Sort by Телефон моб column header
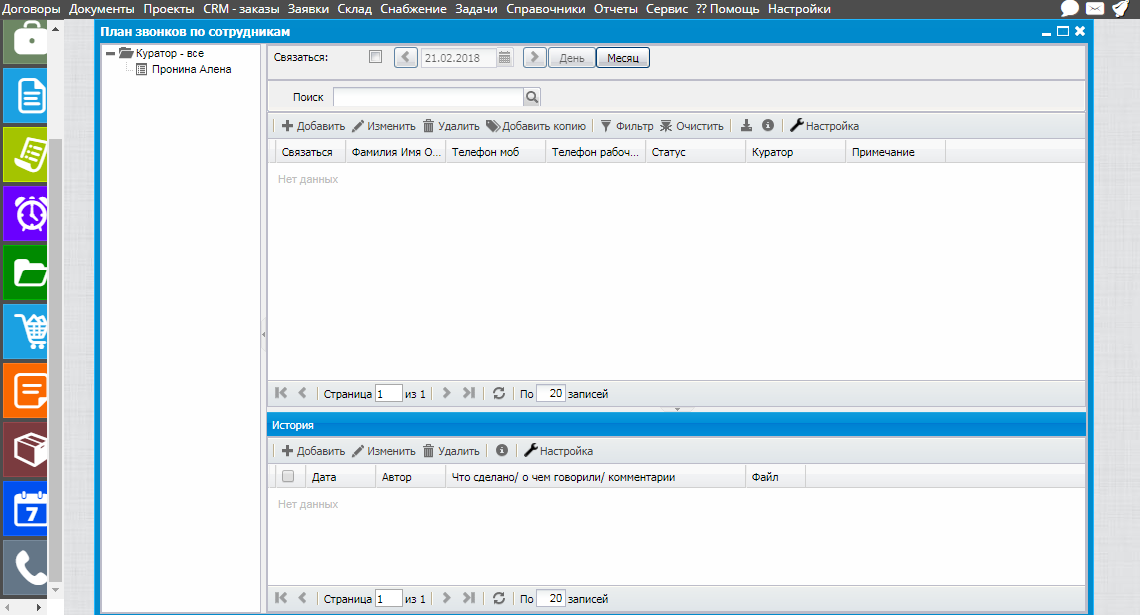 point(496,152)
